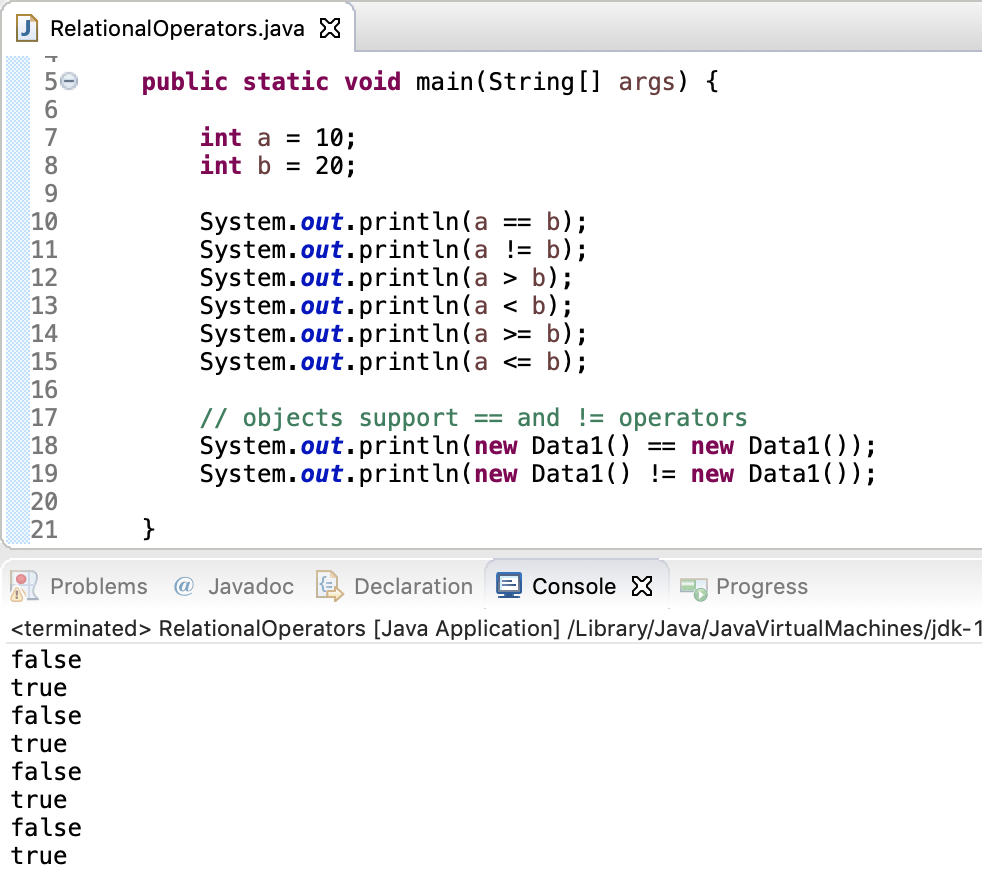Click the Progress view icon

point(695,586)
